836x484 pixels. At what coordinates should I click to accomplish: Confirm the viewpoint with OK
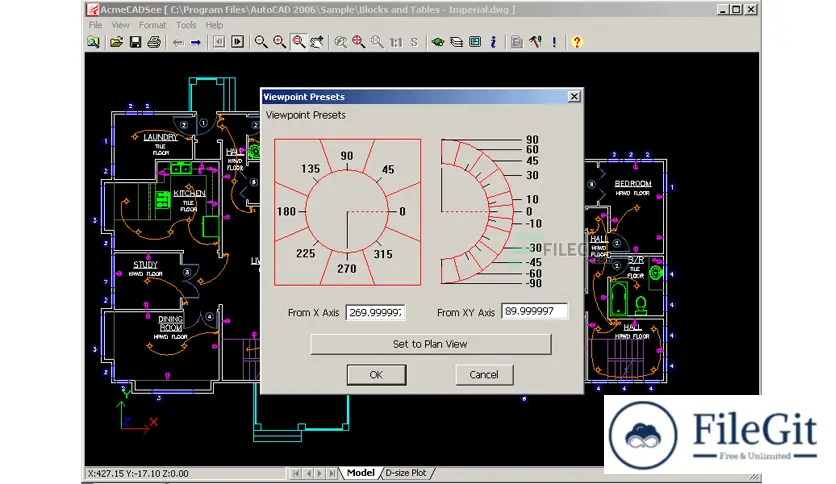(376, 375)
